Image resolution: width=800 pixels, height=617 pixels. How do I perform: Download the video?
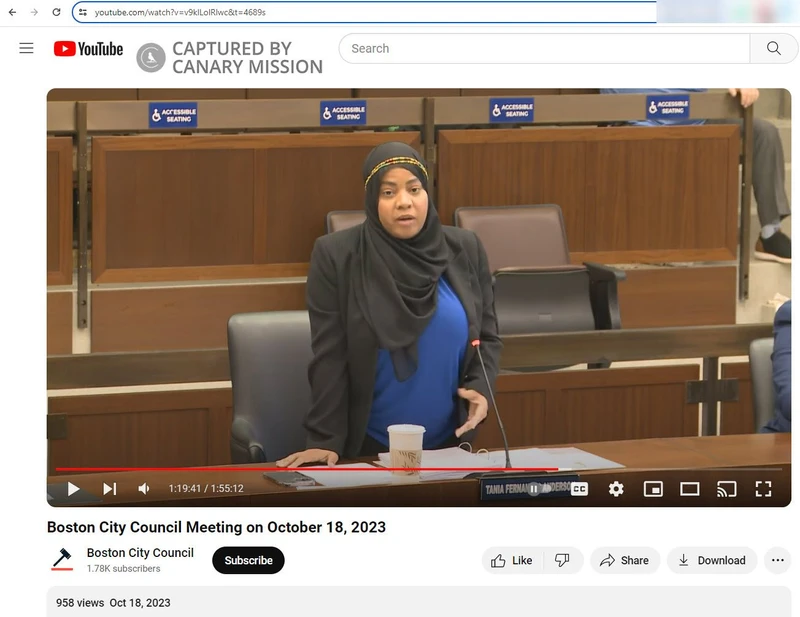[x=712, y=560]
